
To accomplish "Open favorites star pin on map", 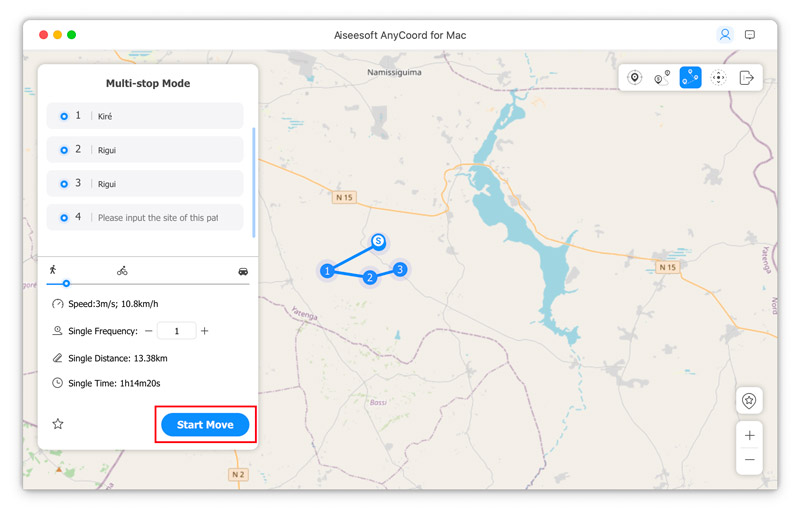I will (x=749, y=401).
